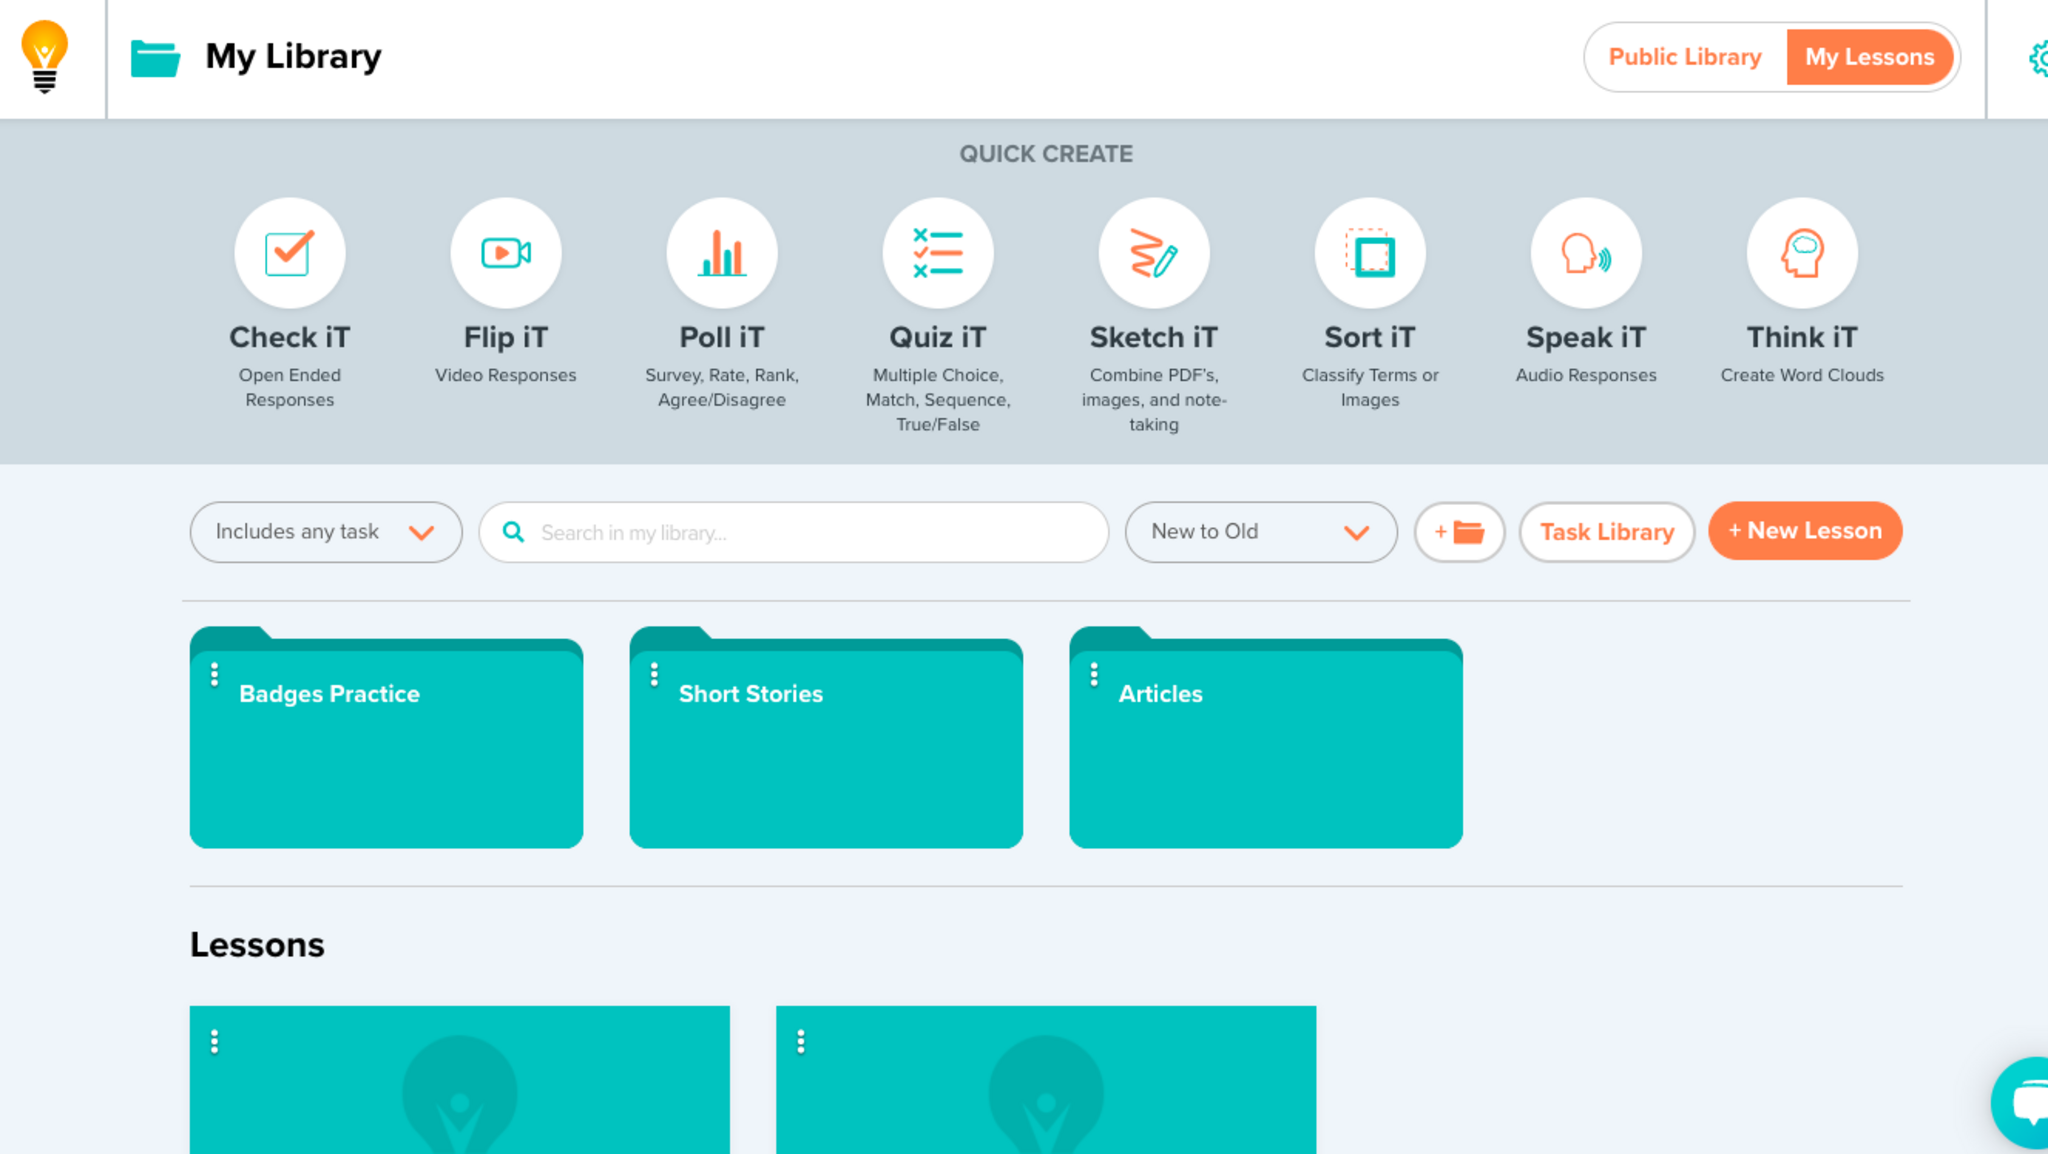The width and height of the screenshot is (2048, 1154).
Task: Open the Sketch iT pencil icon
Action: 1154,253
